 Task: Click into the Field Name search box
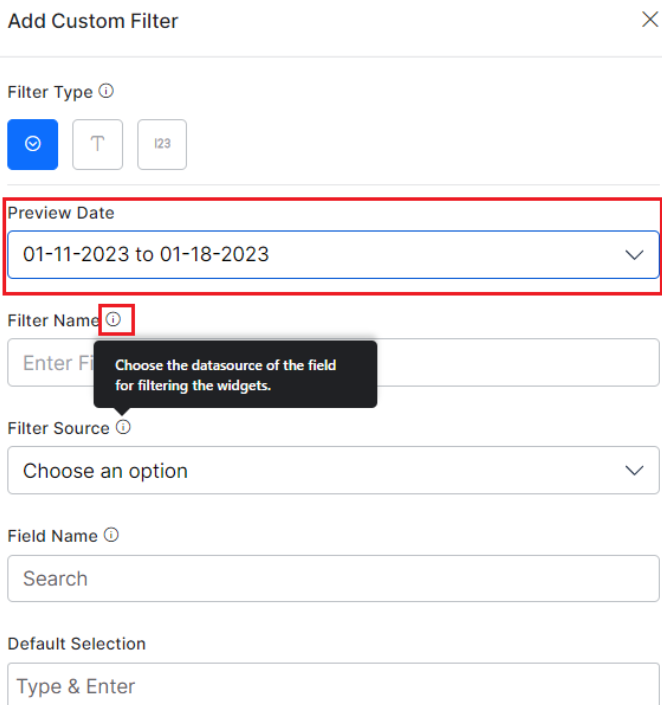pos(332,578)
